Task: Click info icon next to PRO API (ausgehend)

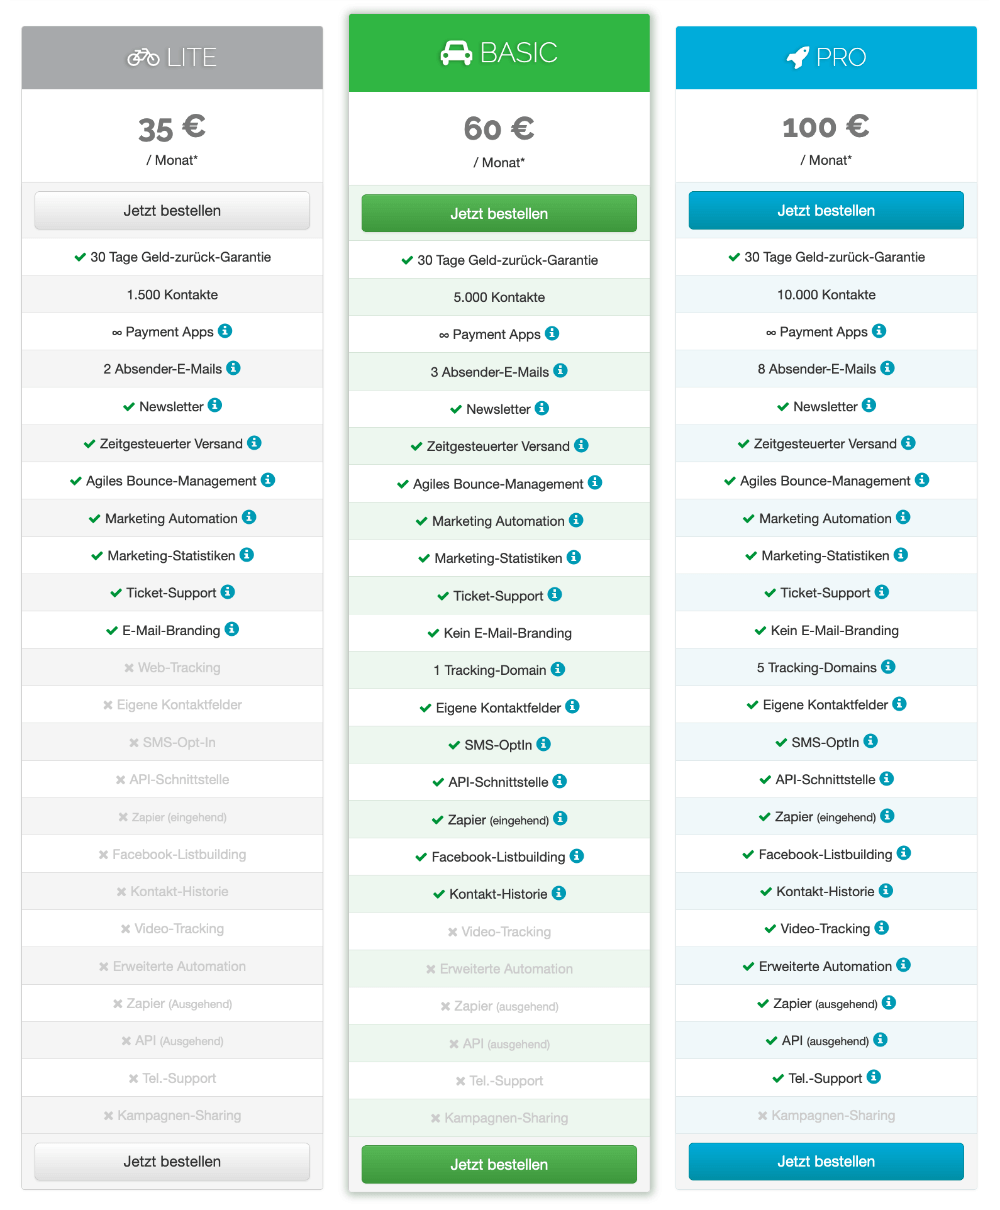Action: click(x=880, y=1040)
